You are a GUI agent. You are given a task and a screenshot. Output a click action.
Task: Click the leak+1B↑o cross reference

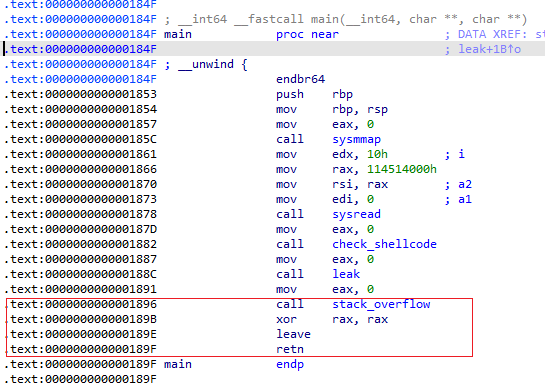tap(489, 49)
